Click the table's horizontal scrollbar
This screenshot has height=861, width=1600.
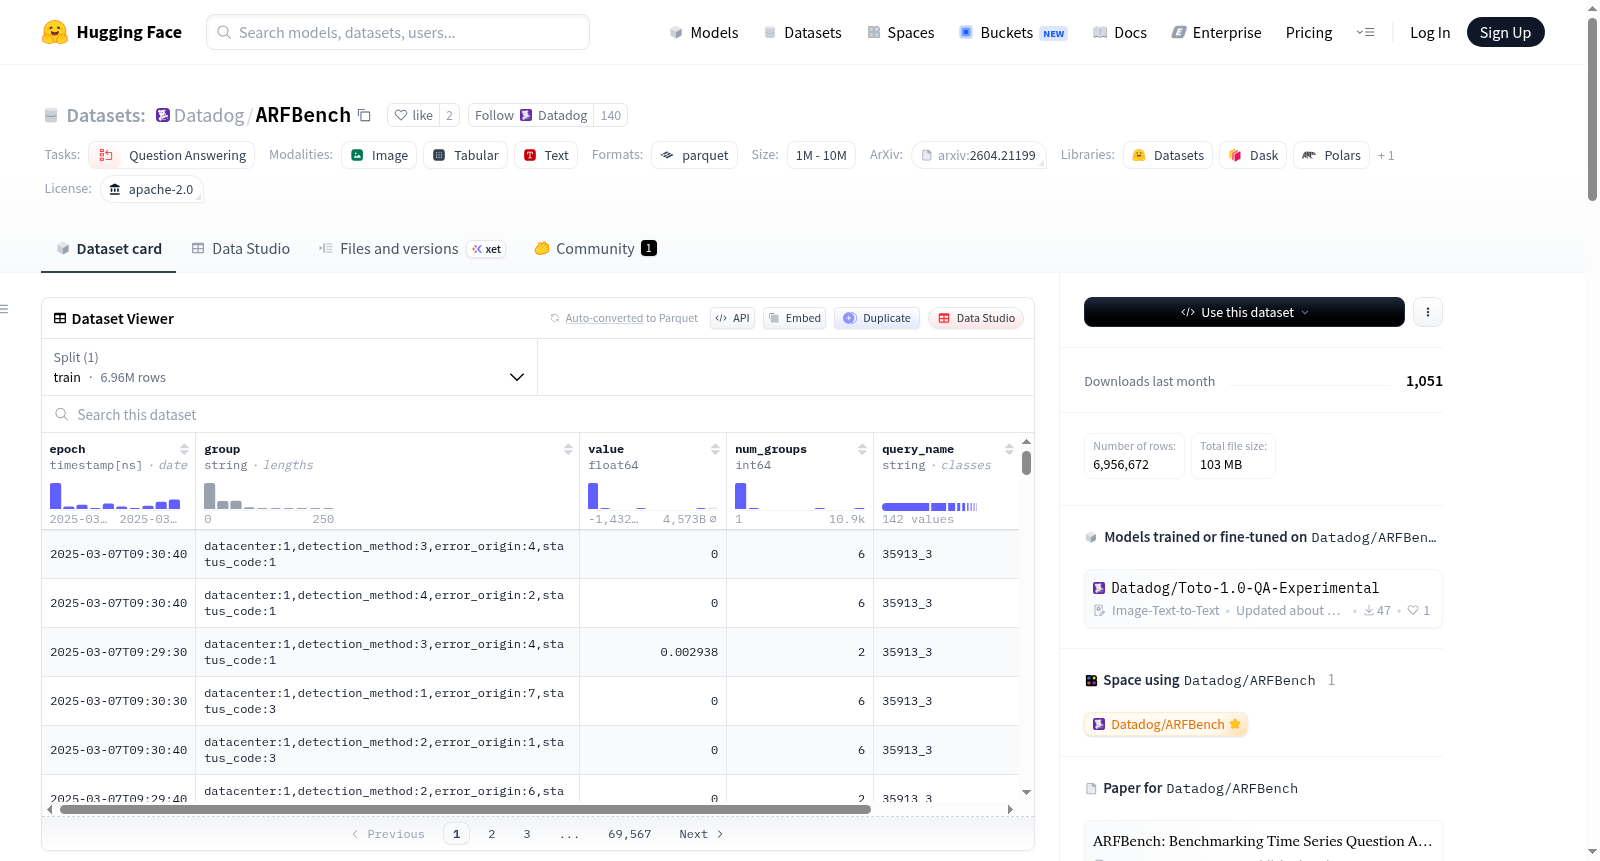pyautogui.click(x=465, y=809)
